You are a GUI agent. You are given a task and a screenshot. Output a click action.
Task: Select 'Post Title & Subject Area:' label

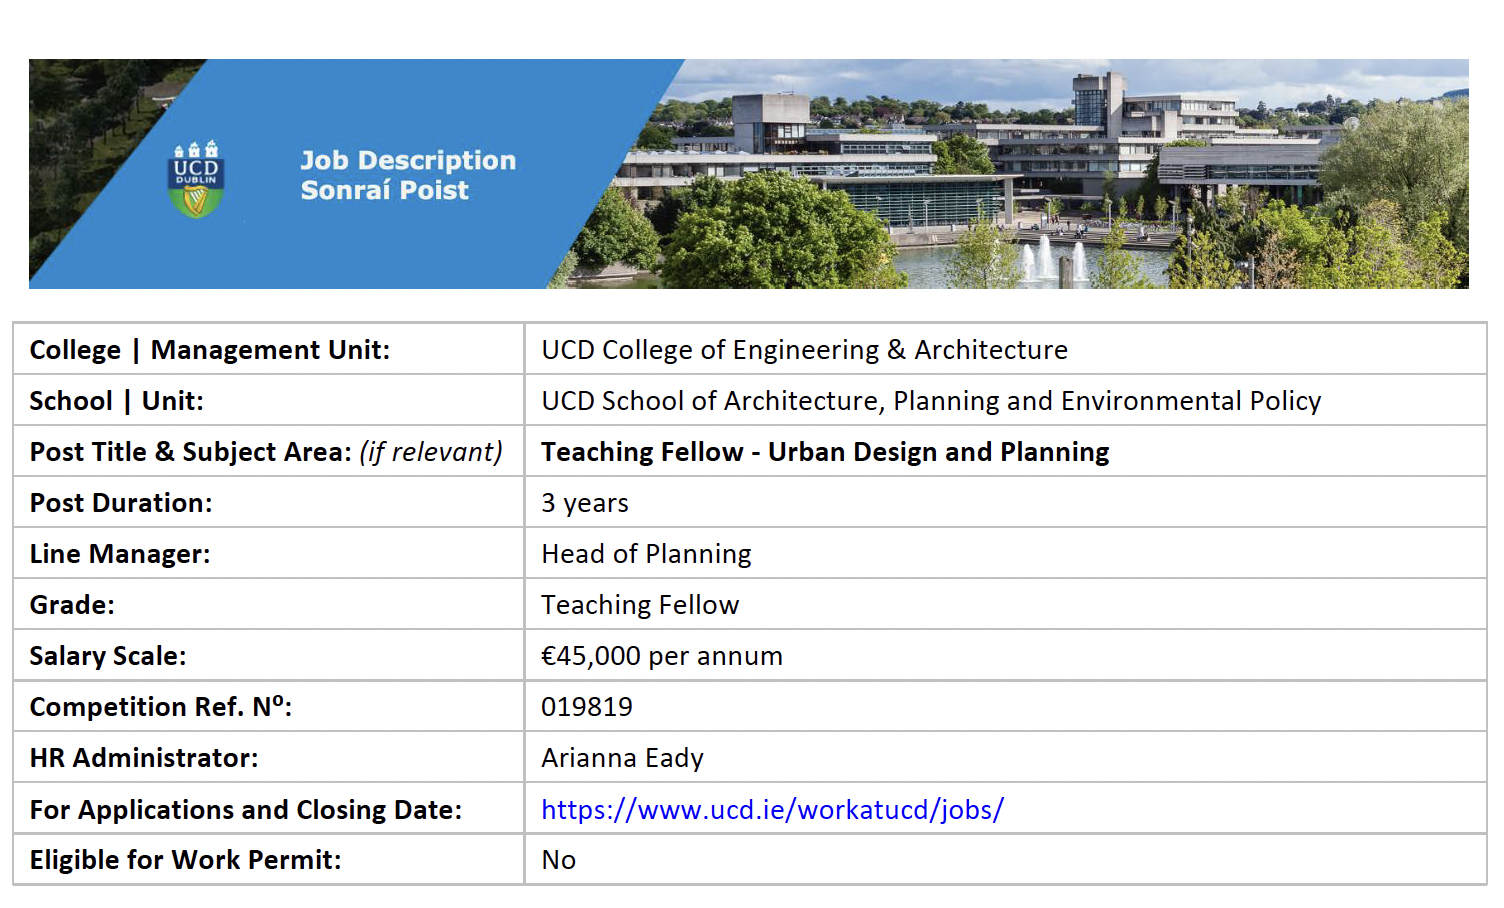(191, 452)
